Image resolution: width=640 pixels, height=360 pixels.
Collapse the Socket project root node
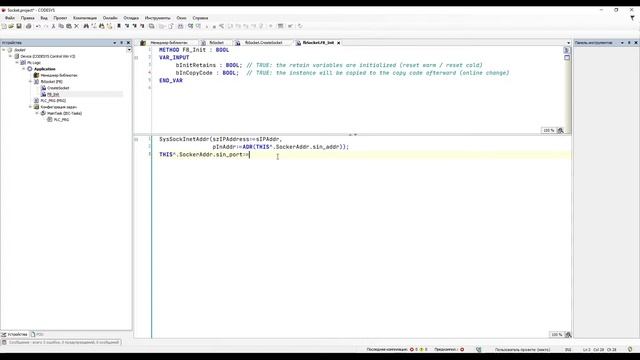(4, 50)
